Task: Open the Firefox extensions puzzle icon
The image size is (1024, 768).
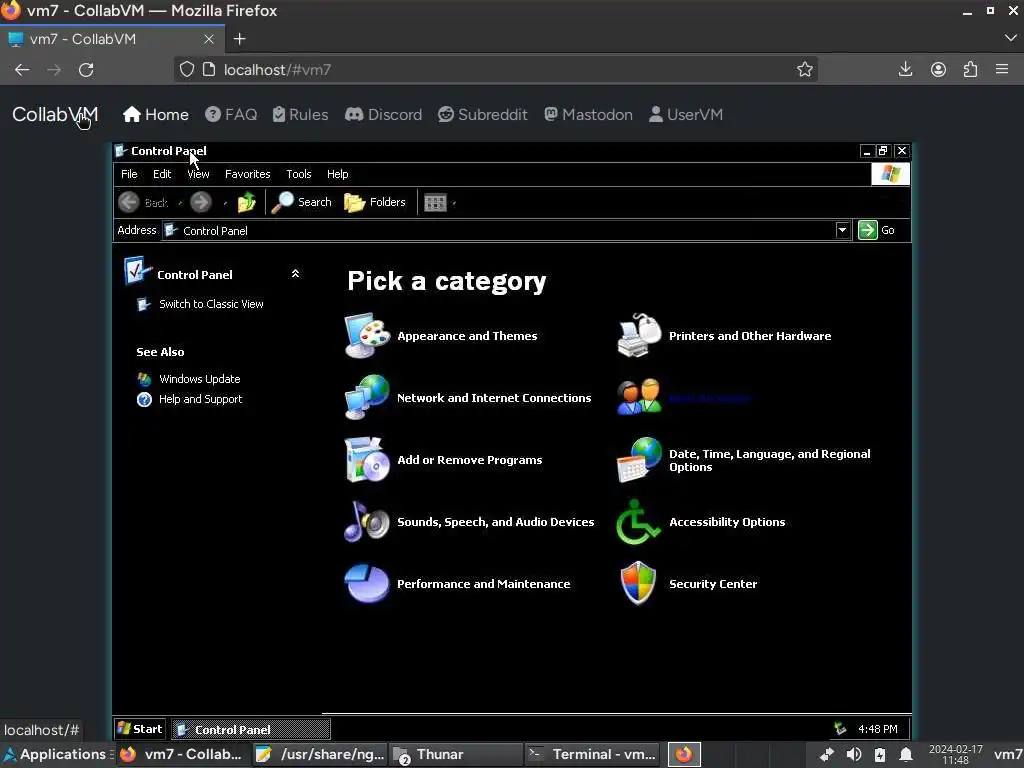Action: [970, 69]
